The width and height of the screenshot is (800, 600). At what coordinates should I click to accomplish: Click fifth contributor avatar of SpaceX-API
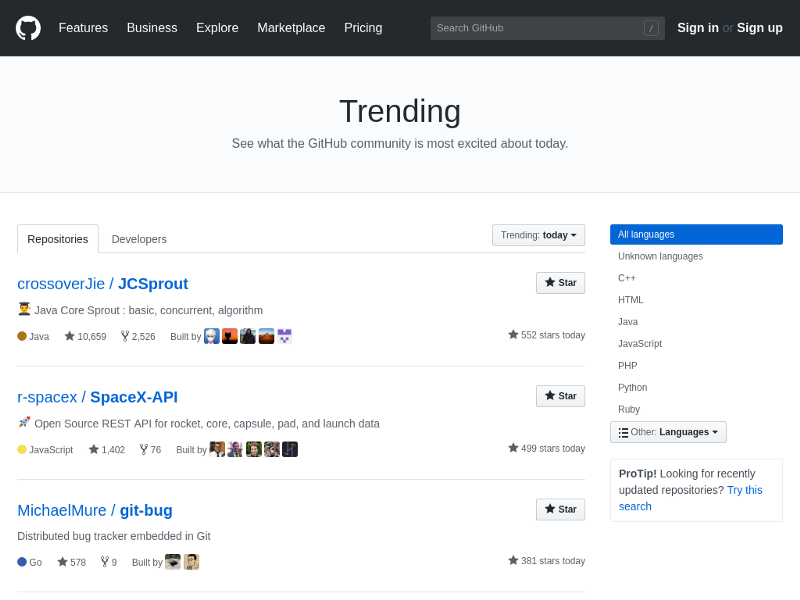[290, 449]
